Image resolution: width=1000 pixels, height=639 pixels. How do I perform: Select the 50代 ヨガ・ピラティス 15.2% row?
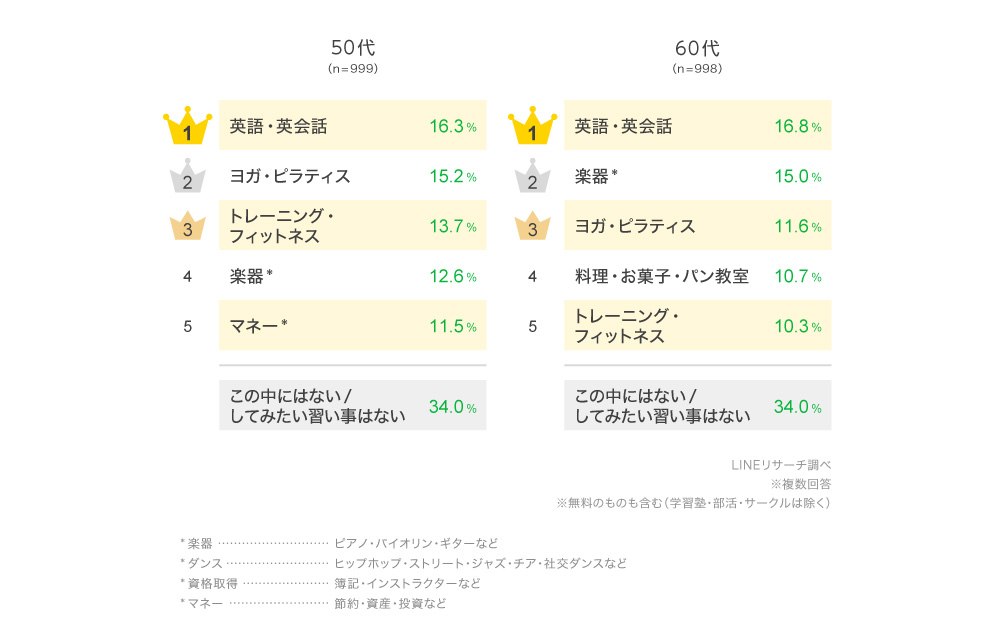pos(353,175)
